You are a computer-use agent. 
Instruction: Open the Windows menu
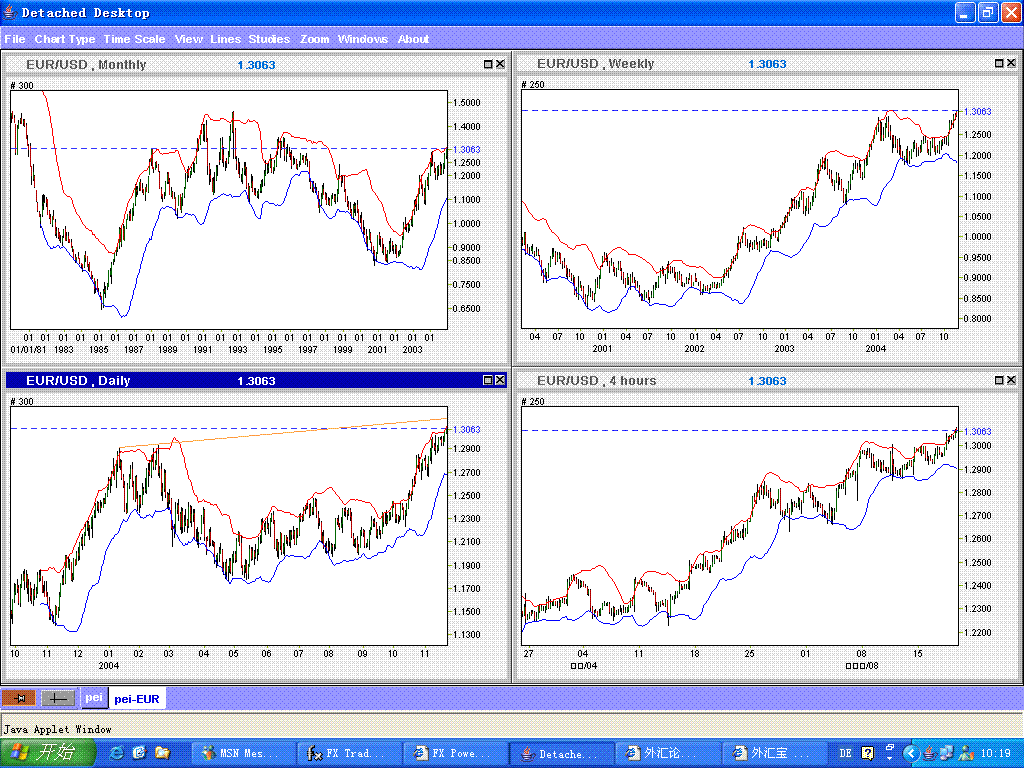click(x=362, y=39)
